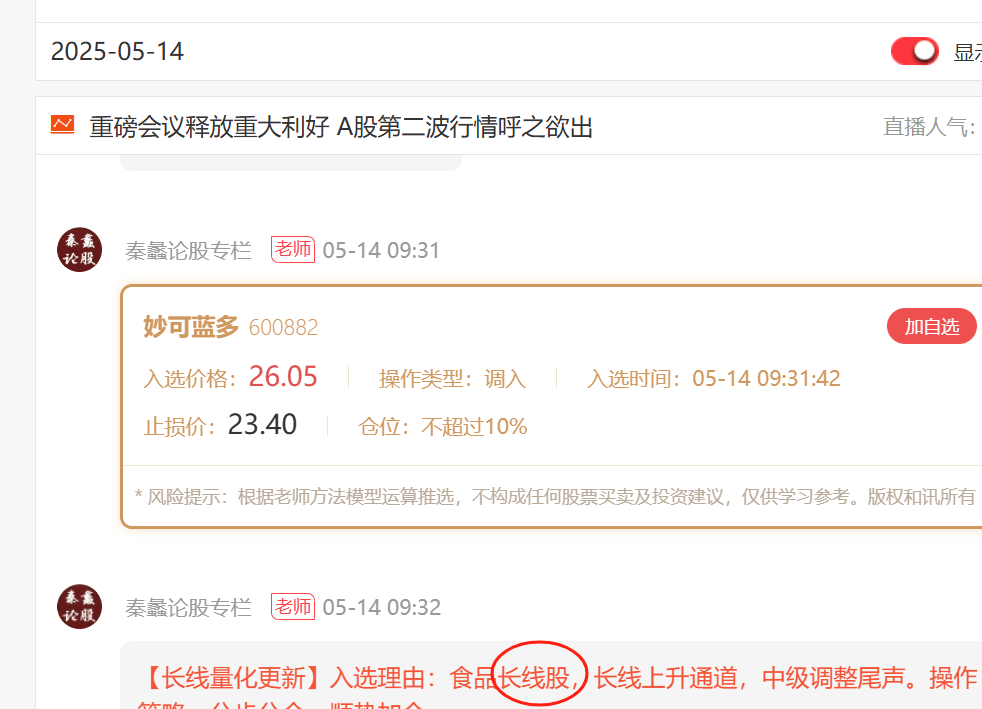Screen dimensions: 982x709
Task: Click 老师 badge on the 09:32 post
Action: (x=293, y=606)
